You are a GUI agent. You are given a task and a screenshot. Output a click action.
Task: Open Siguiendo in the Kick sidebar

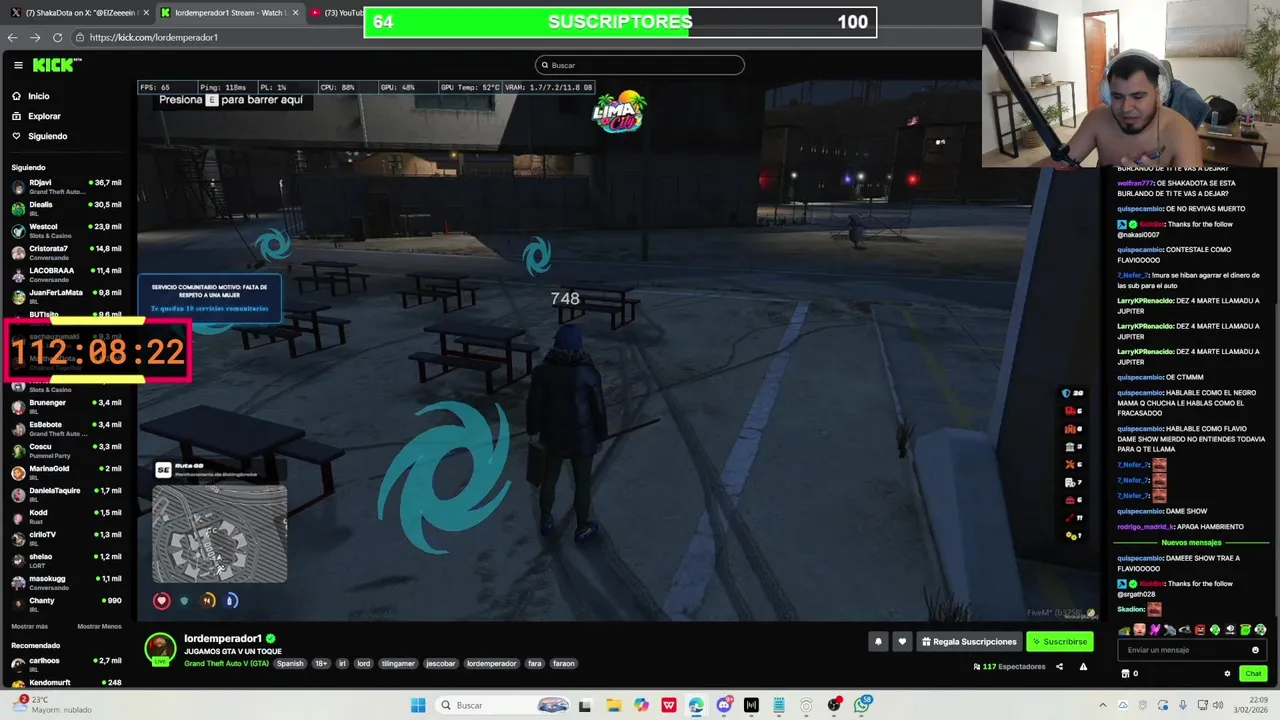pyautogui.click(x=47, y=136)
